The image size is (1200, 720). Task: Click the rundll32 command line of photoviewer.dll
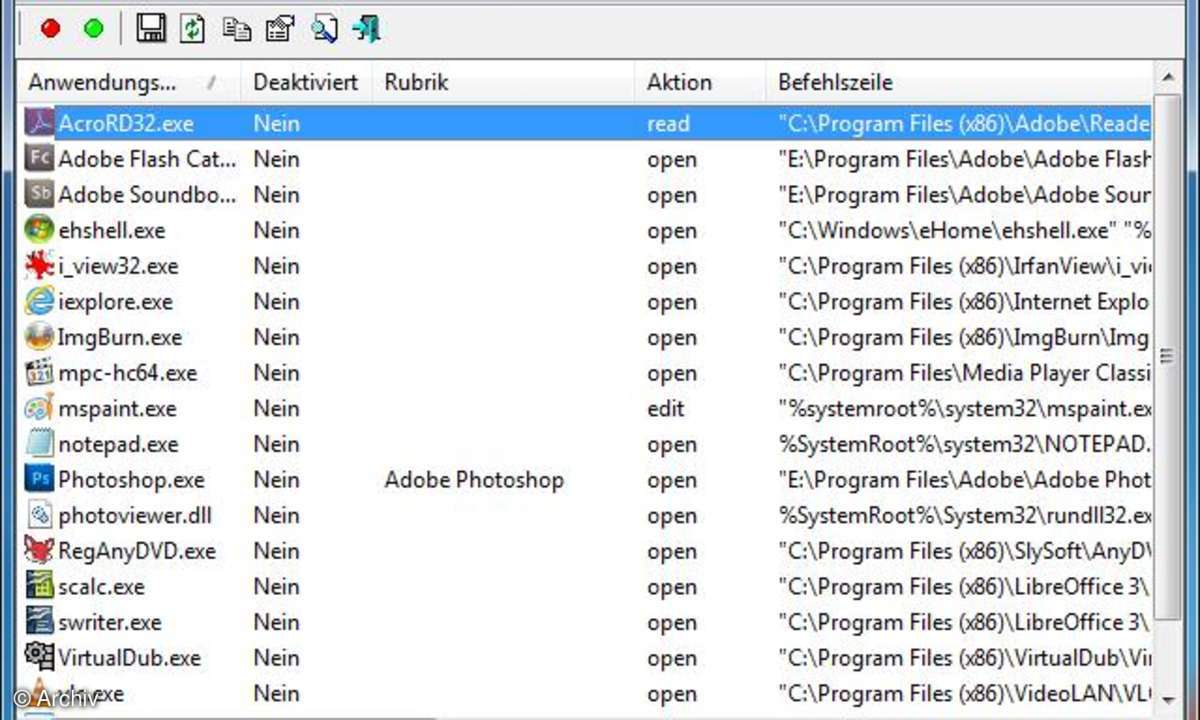965,515
